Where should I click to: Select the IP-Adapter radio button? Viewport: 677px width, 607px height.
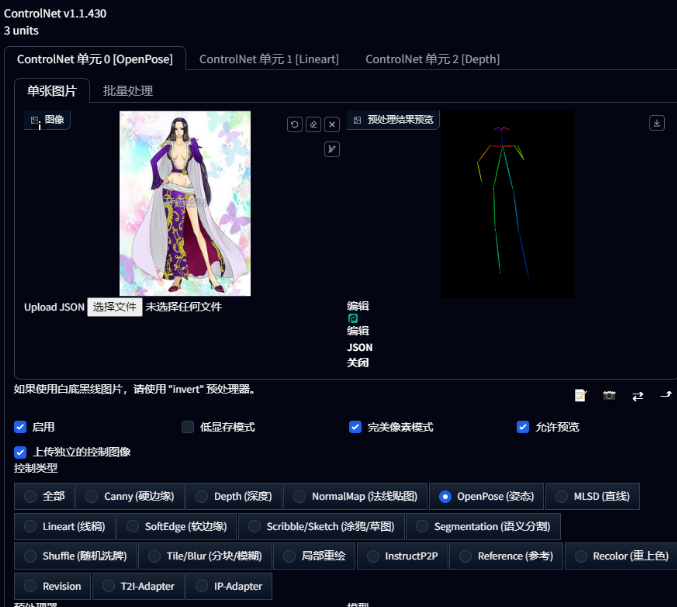[x=229, y=586]
